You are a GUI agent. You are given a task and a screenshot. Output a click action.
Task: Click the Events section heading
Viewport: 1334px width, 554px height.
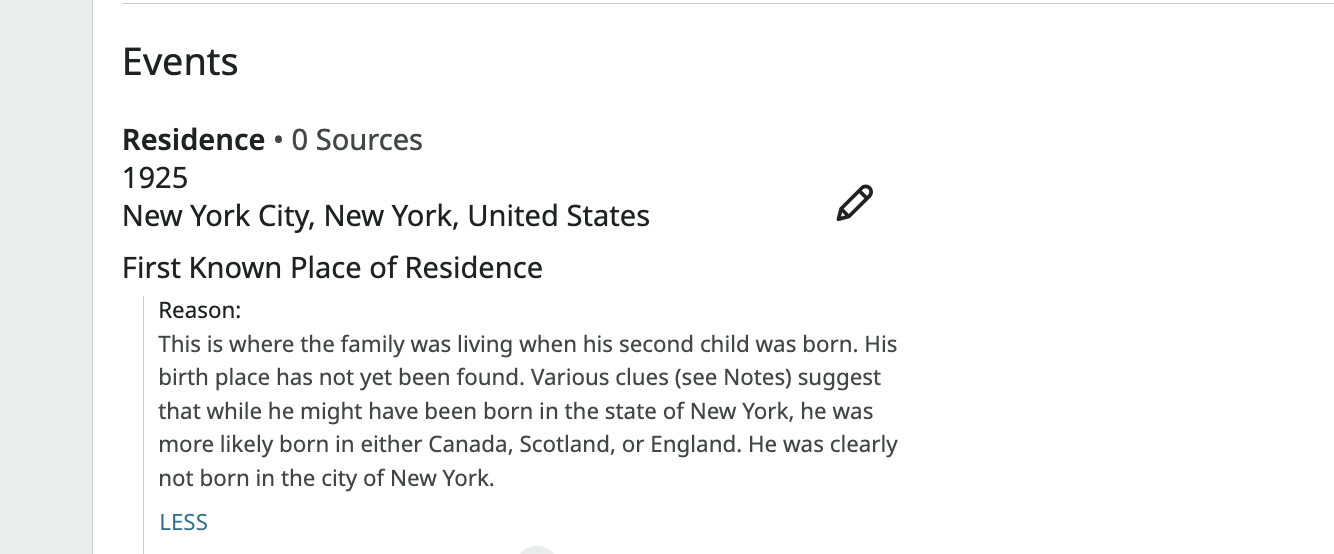pyautogui.click(x=180, y=62)
